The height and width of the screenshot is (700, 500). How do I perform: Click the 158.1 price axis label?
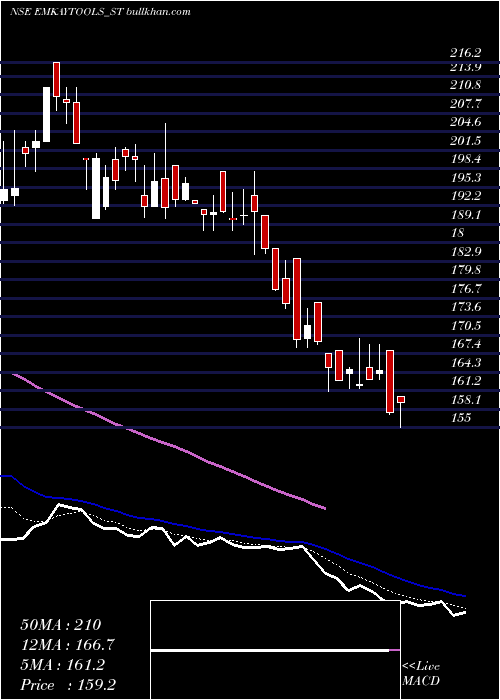(466, 400)
